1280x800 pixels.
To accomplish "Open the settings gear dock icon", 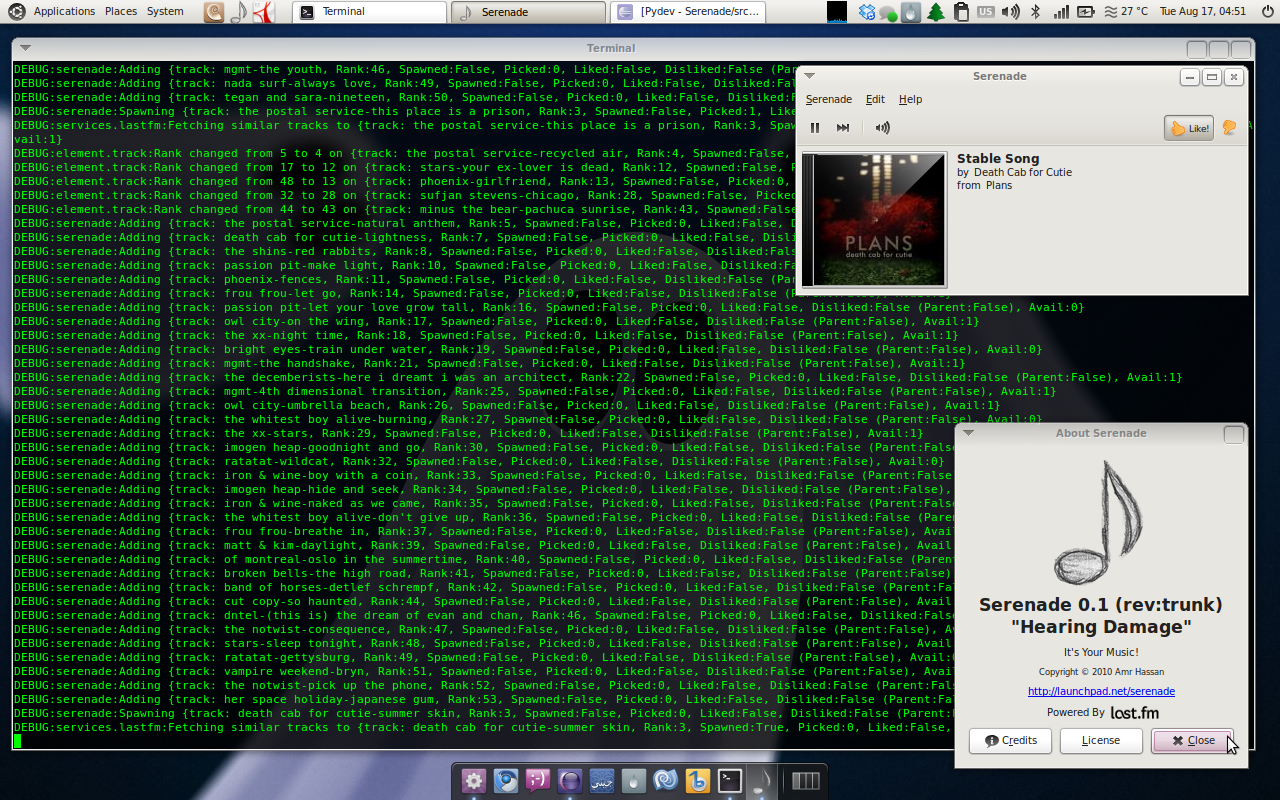I will click(x=474, y=781).
